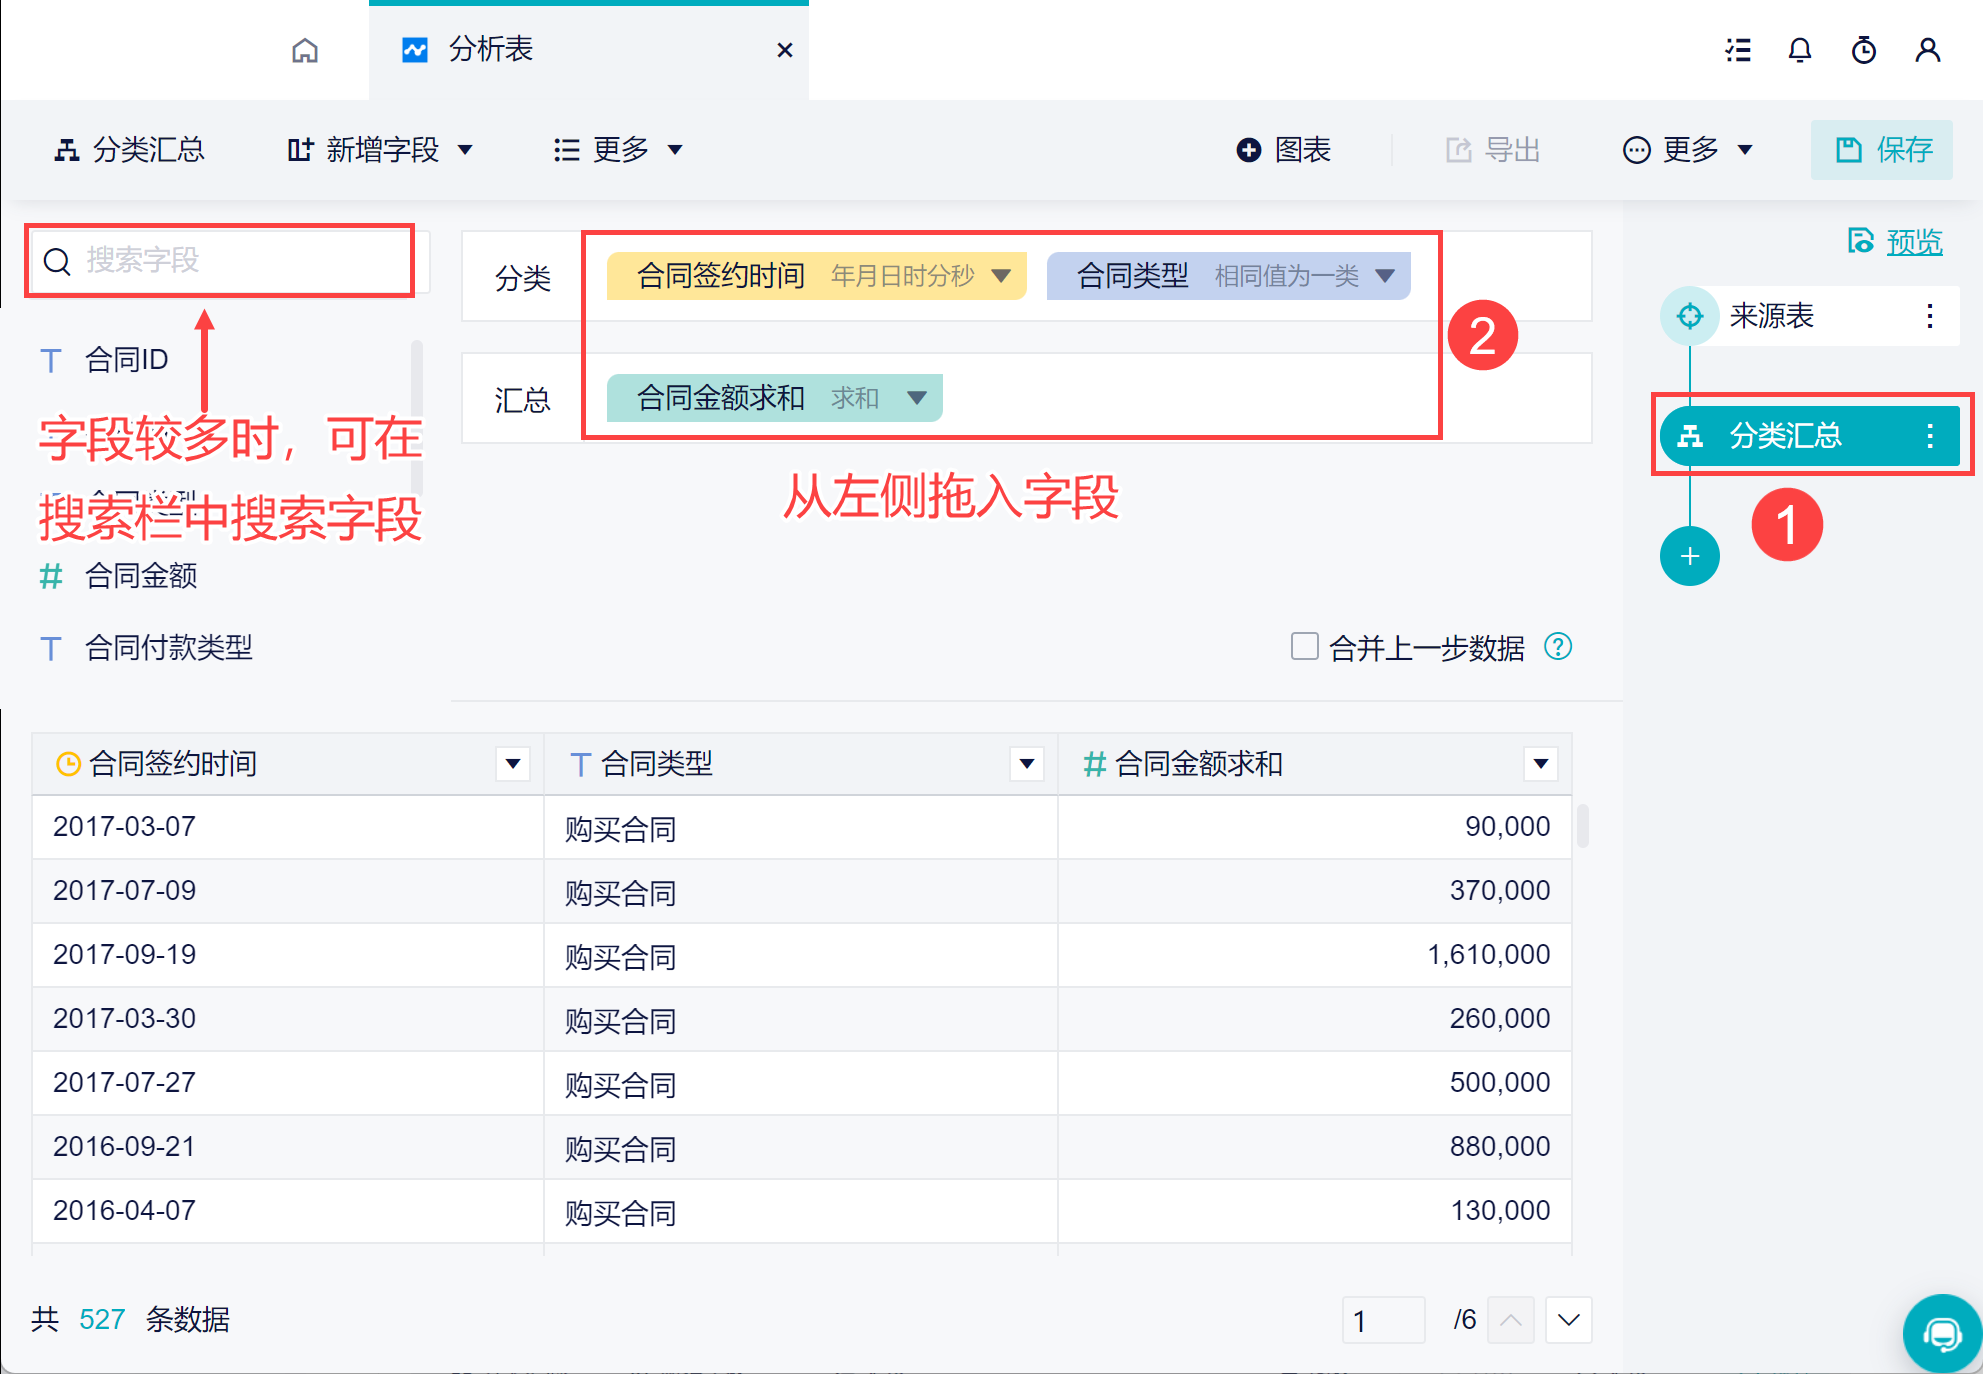This screenshot has height=1374, width=1983.
Task: Open the customer service chat bubble
Action: tap(1942, 1333)
